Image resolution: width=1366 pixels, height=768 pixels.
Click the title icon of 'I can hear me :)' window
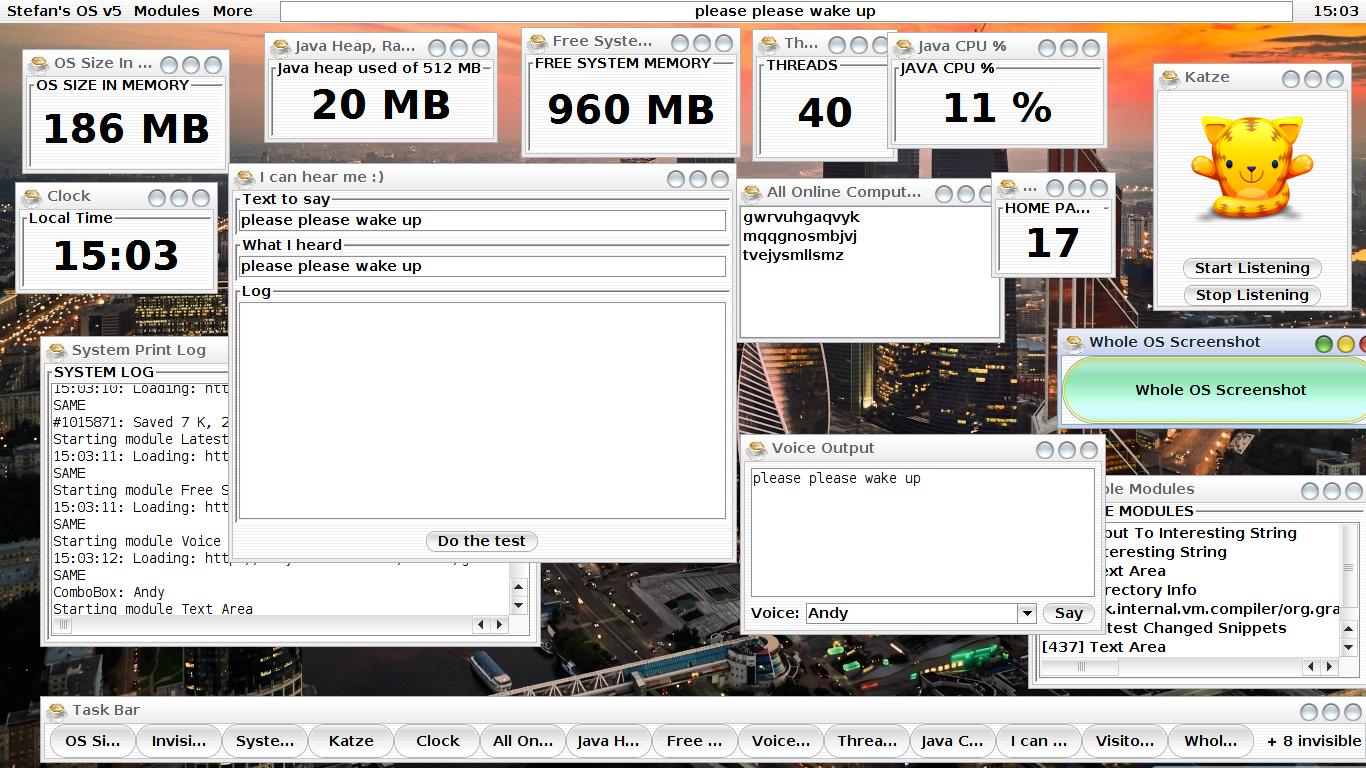[x=244, y=178]
